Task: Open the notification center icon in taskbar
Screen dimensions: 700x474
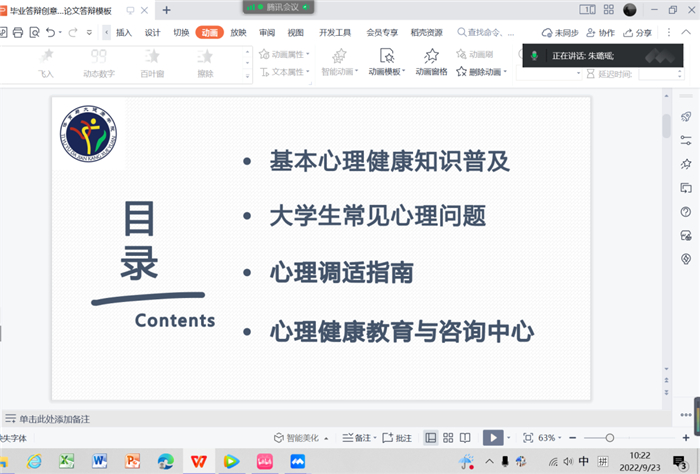Action: pos(679,462)
